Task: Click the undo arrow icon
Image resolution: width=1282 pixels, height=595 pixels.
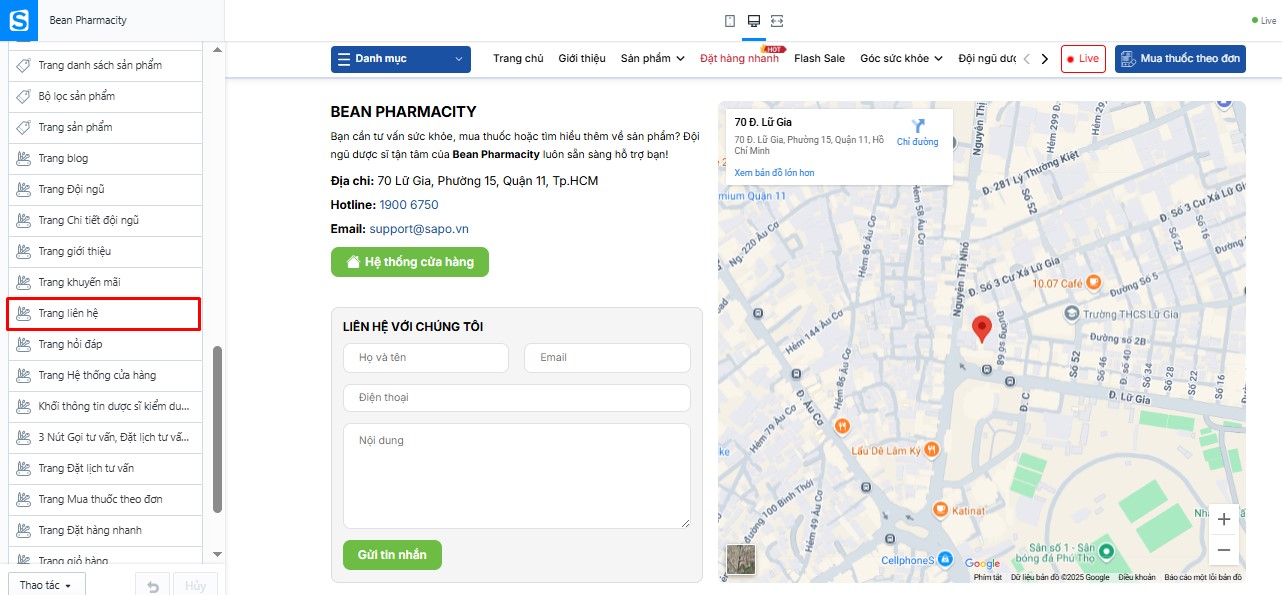Action: coord(152,586)
